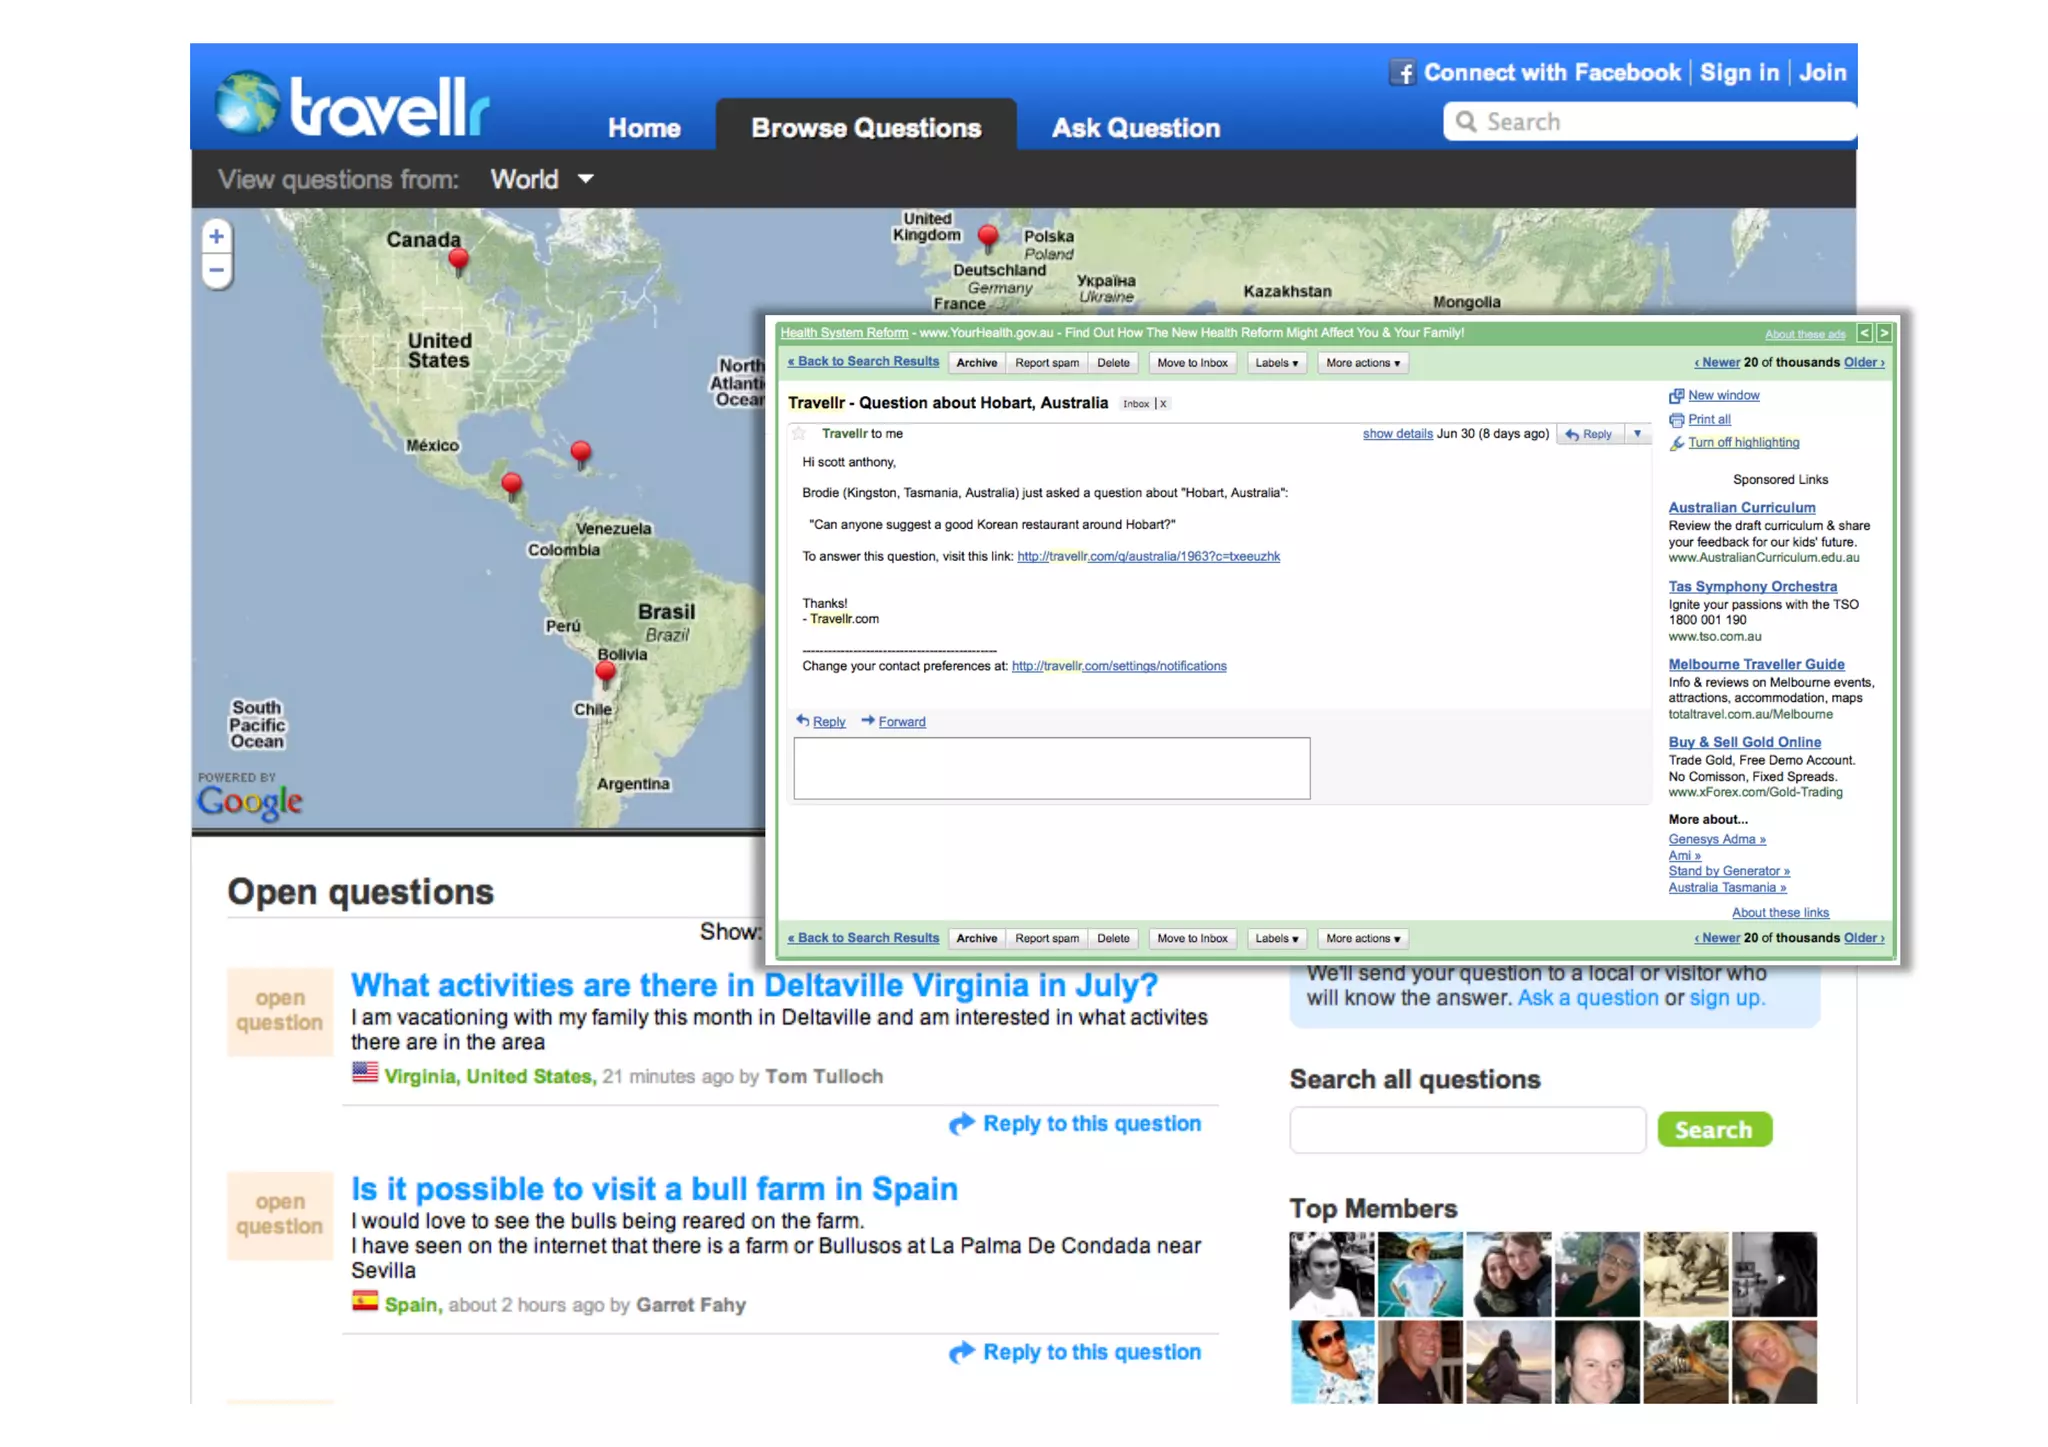Remove the Inbox label with x
This screenshot has width=2048, height=1447.
1163,404
